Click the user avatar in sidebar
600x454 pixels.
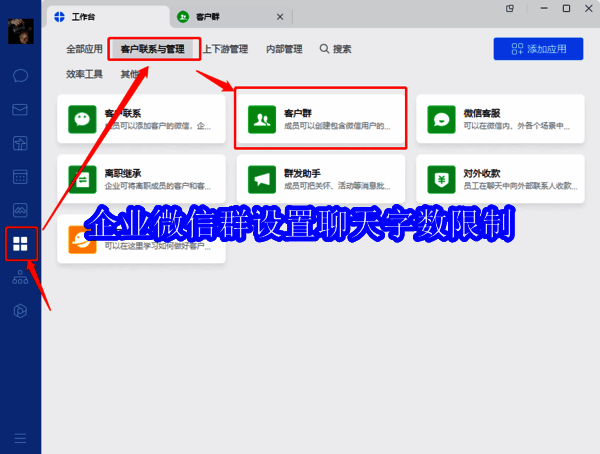pos(21,31)
